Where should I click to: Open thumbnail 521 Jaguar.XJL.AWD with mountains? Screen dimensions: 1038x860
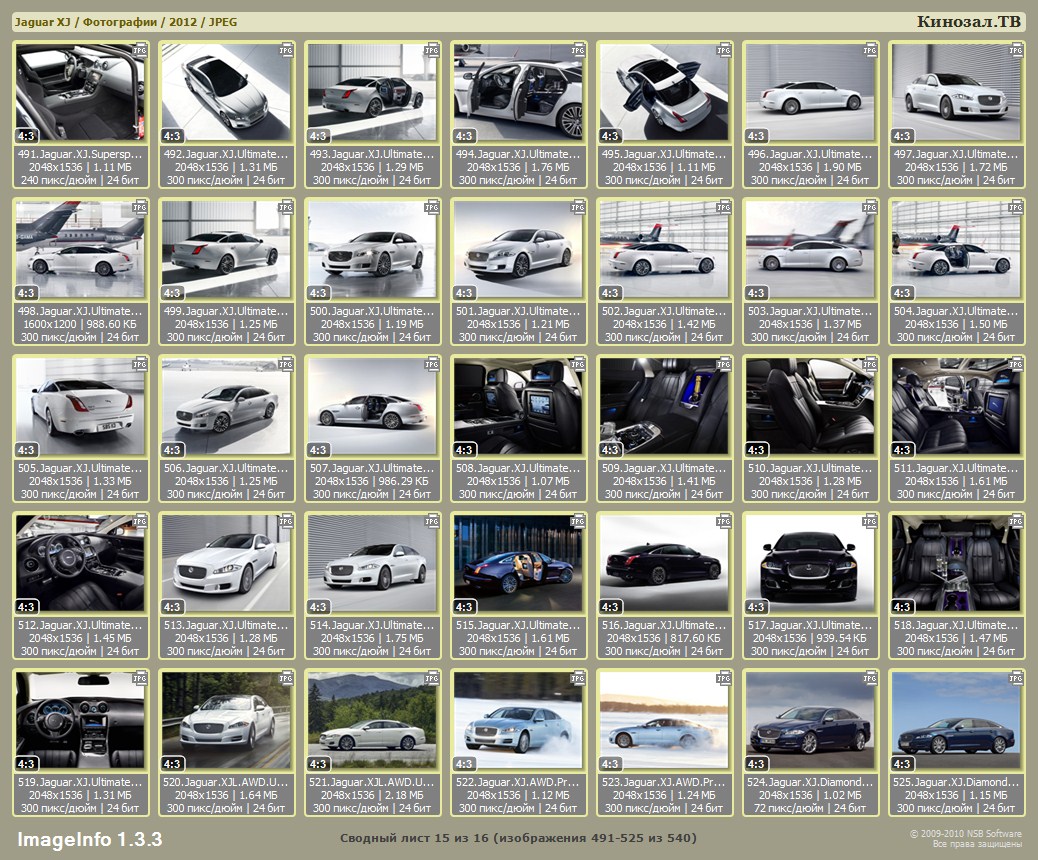click(373, 720)
